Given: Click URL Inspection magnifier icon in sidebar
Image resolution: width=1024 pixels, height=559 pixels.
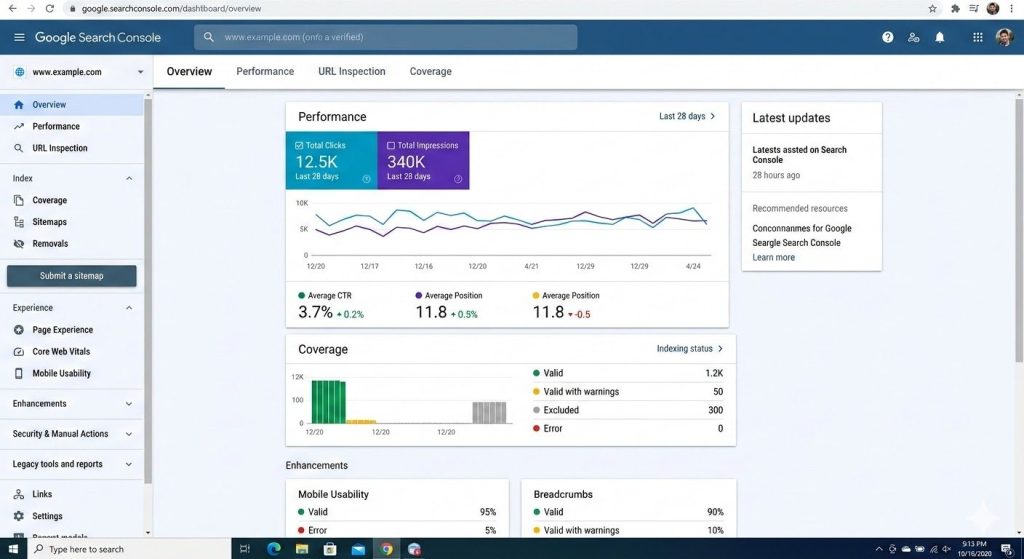Looking at the screenshot, I should (18, 148).
